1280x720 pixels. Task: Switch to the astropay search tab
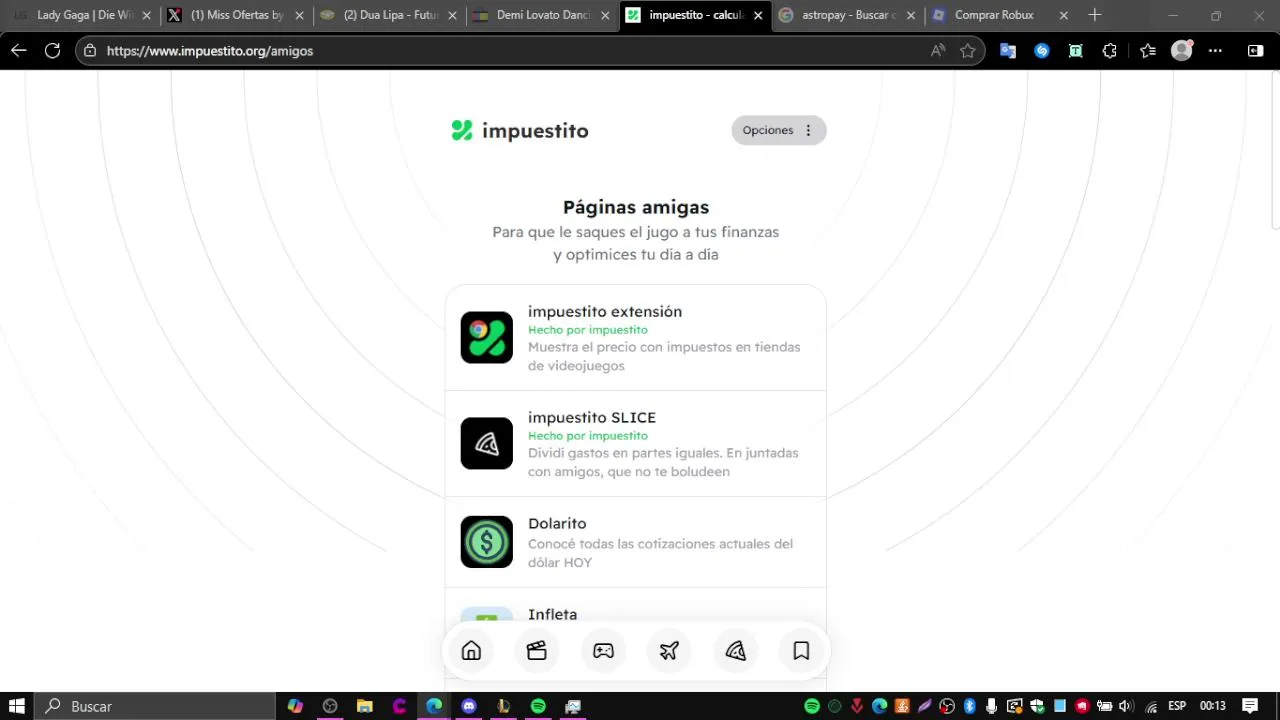pyautogui.click(x=847, y=15)
